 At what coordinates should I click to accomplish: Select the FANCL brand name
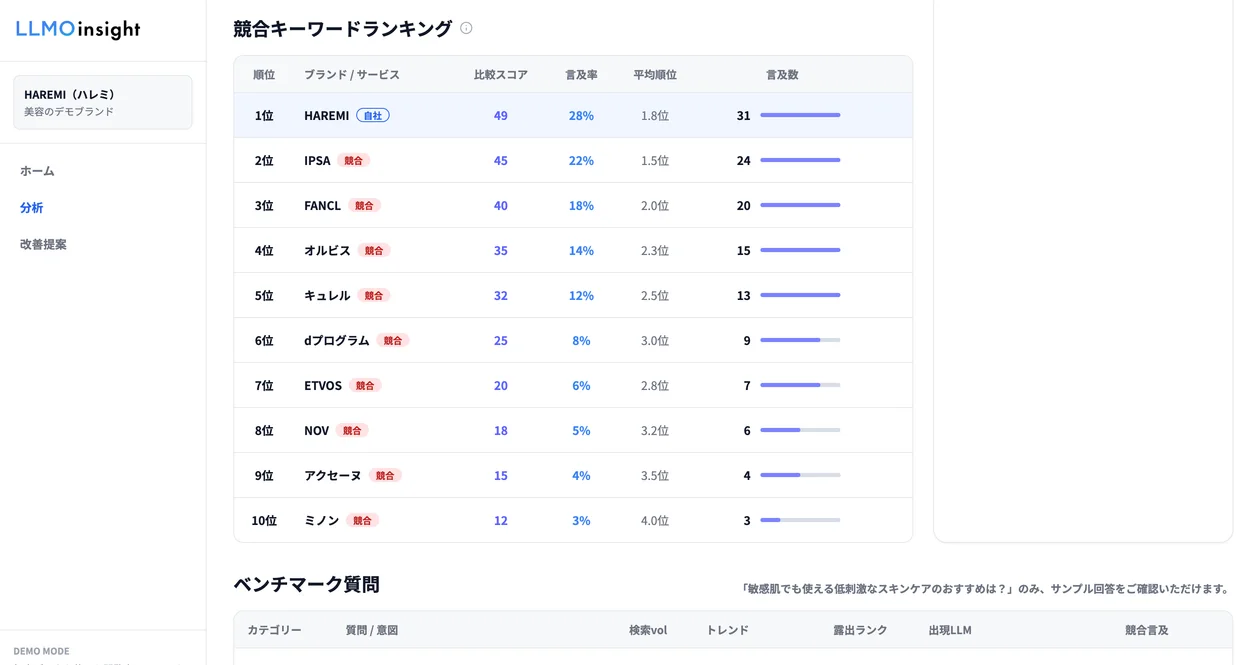click(322, 205)
